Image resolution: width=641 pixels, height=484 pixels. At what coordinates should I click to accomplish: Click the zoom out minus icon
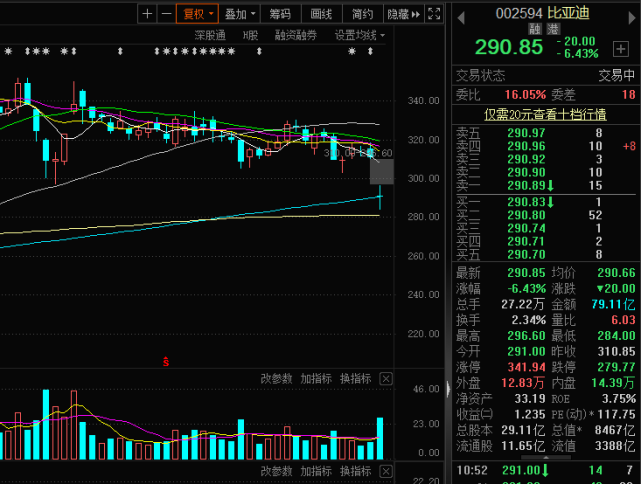coord(165,14)
